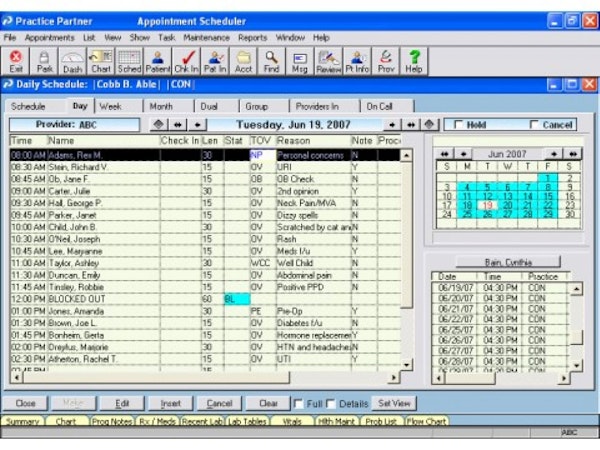Image resolution: width=600 pixels, height=450 pixels.
Task: Click schedule horizontal scroll right arrow
Action: pos(394,378)
